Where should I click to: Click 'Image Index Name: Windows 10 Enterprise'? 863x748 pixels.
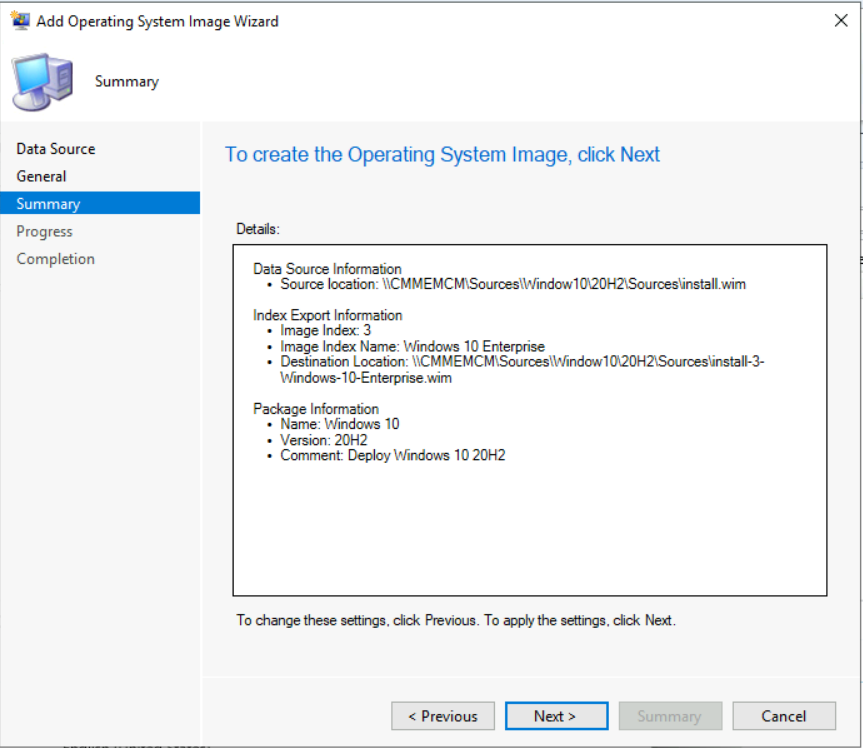(412, 346)
